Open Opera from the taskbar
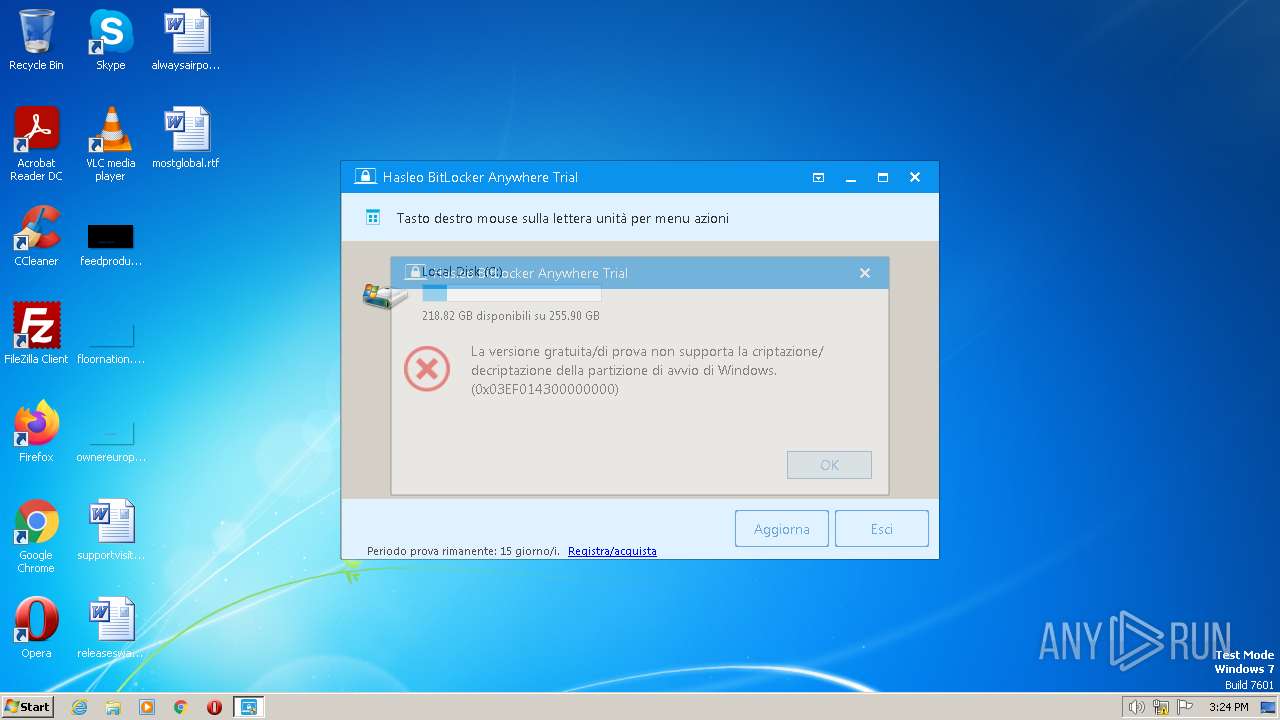1280x720 pixels. tap(214, 707)
